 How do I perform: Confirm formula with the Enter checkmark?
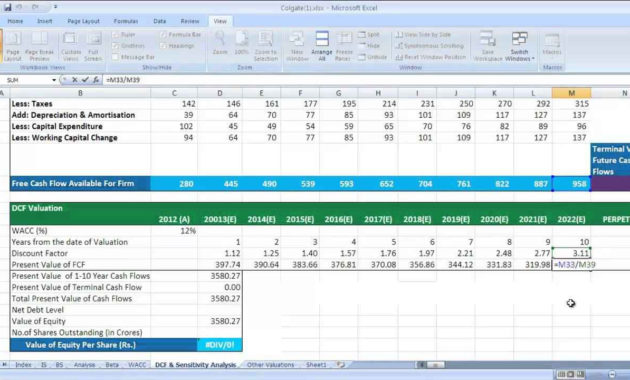85,80
